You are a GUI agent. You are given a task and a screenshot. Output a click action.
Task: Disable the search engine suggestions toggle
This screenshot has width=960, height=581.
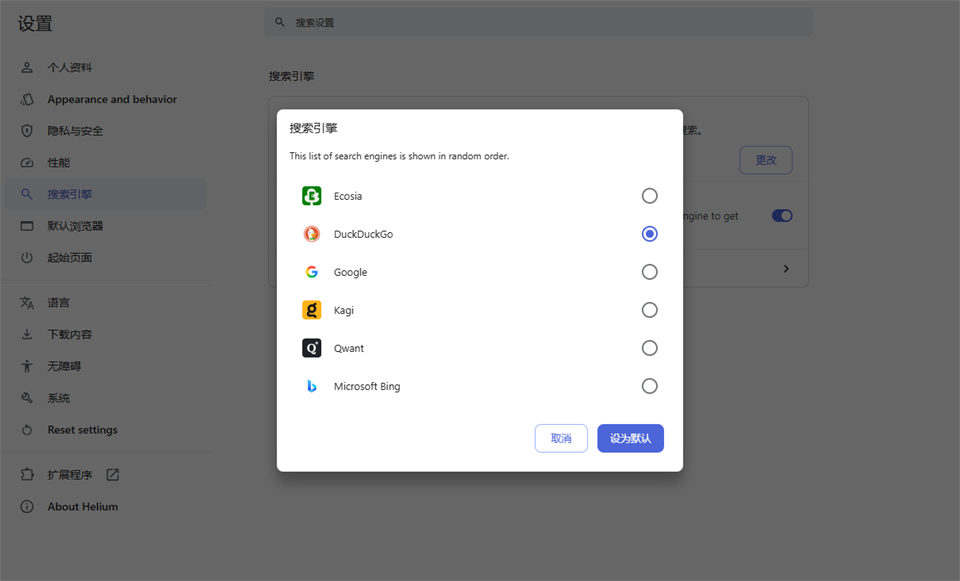tap(781, 214)
